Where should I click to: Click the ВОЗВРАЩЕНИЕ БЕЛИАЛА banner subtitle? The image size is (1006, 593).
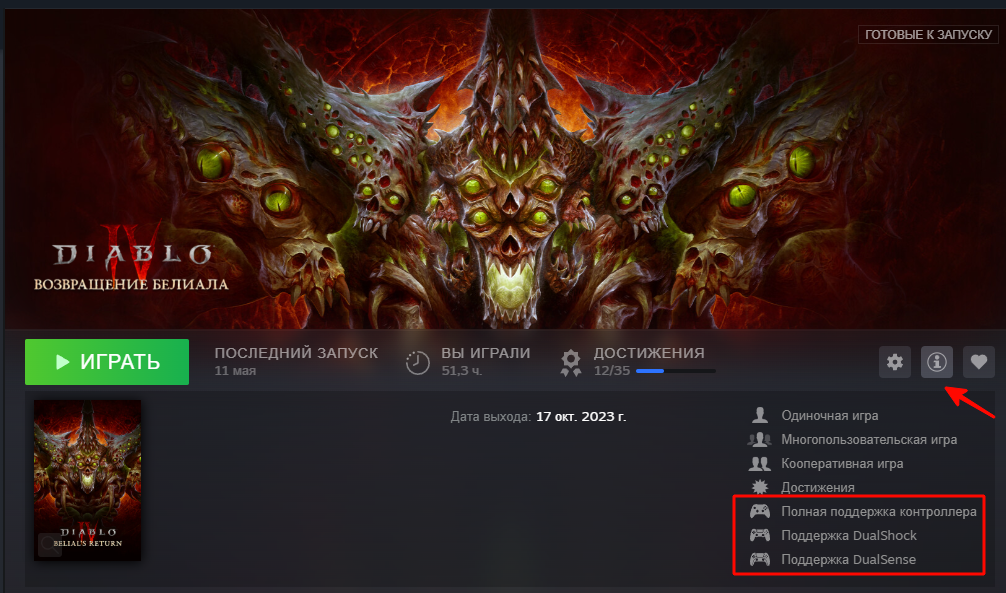[131, 284]
